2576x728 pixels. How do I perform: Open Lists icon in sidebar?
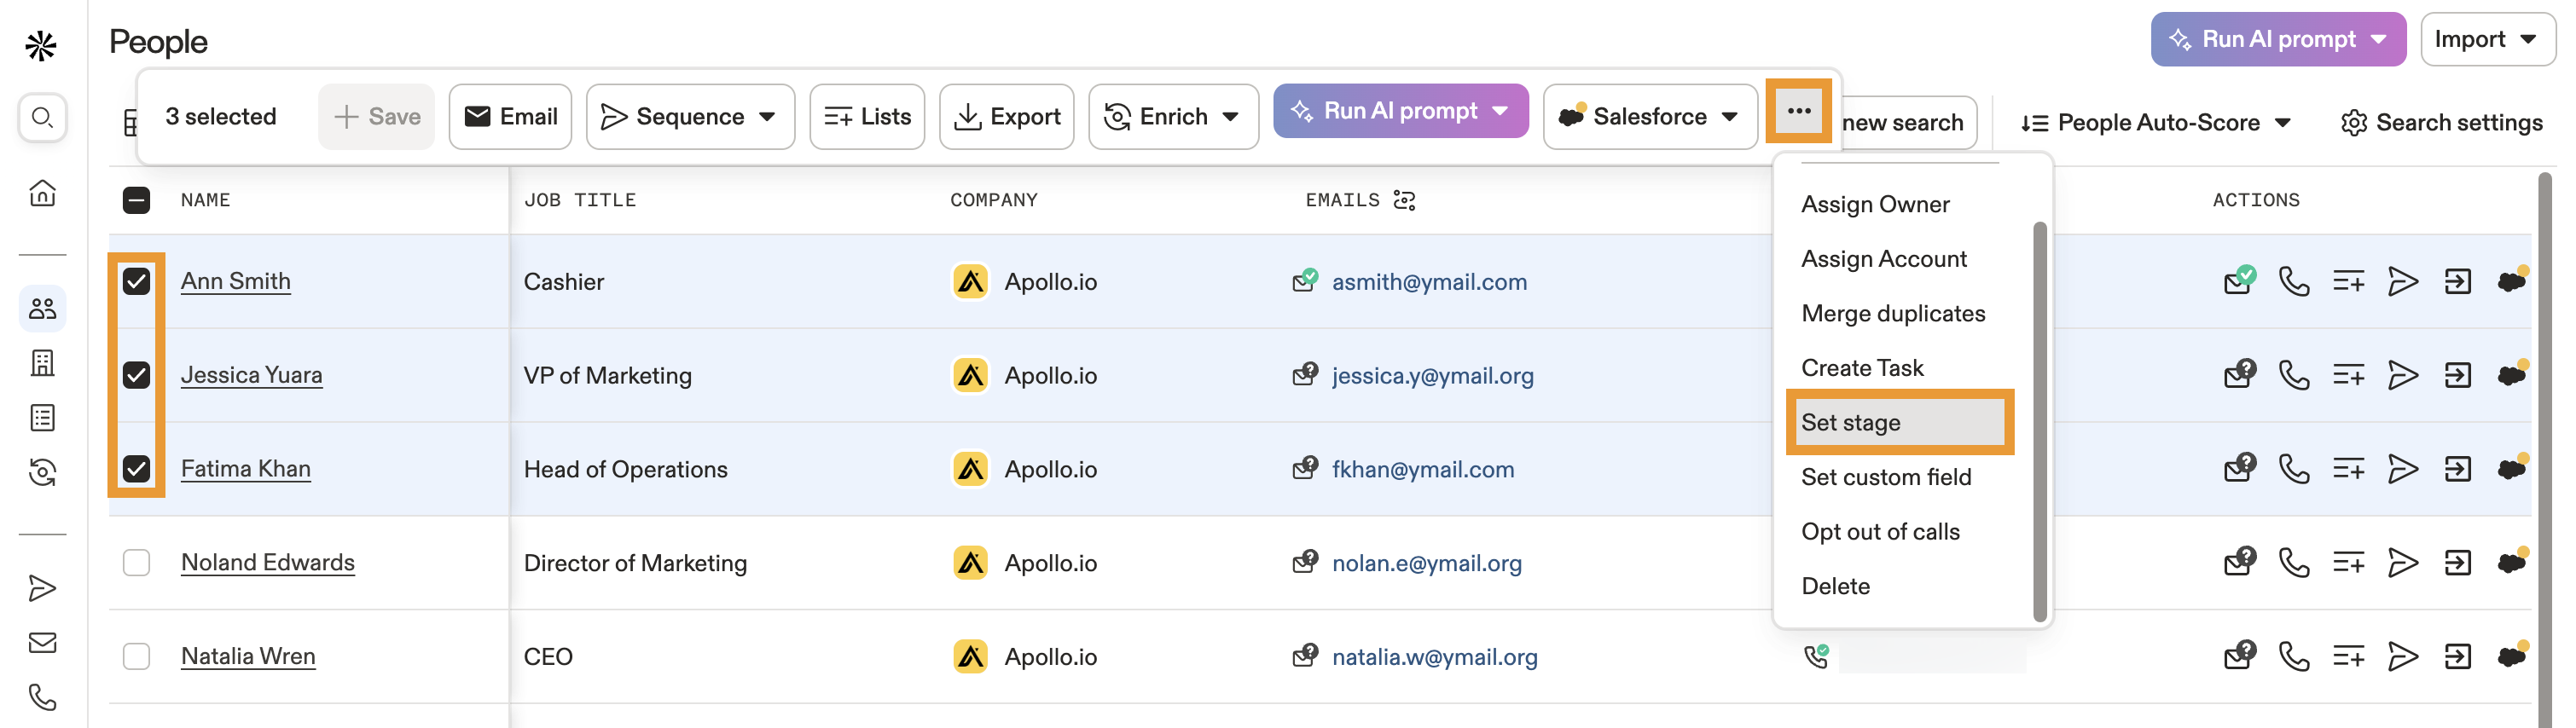pos(42,418)
